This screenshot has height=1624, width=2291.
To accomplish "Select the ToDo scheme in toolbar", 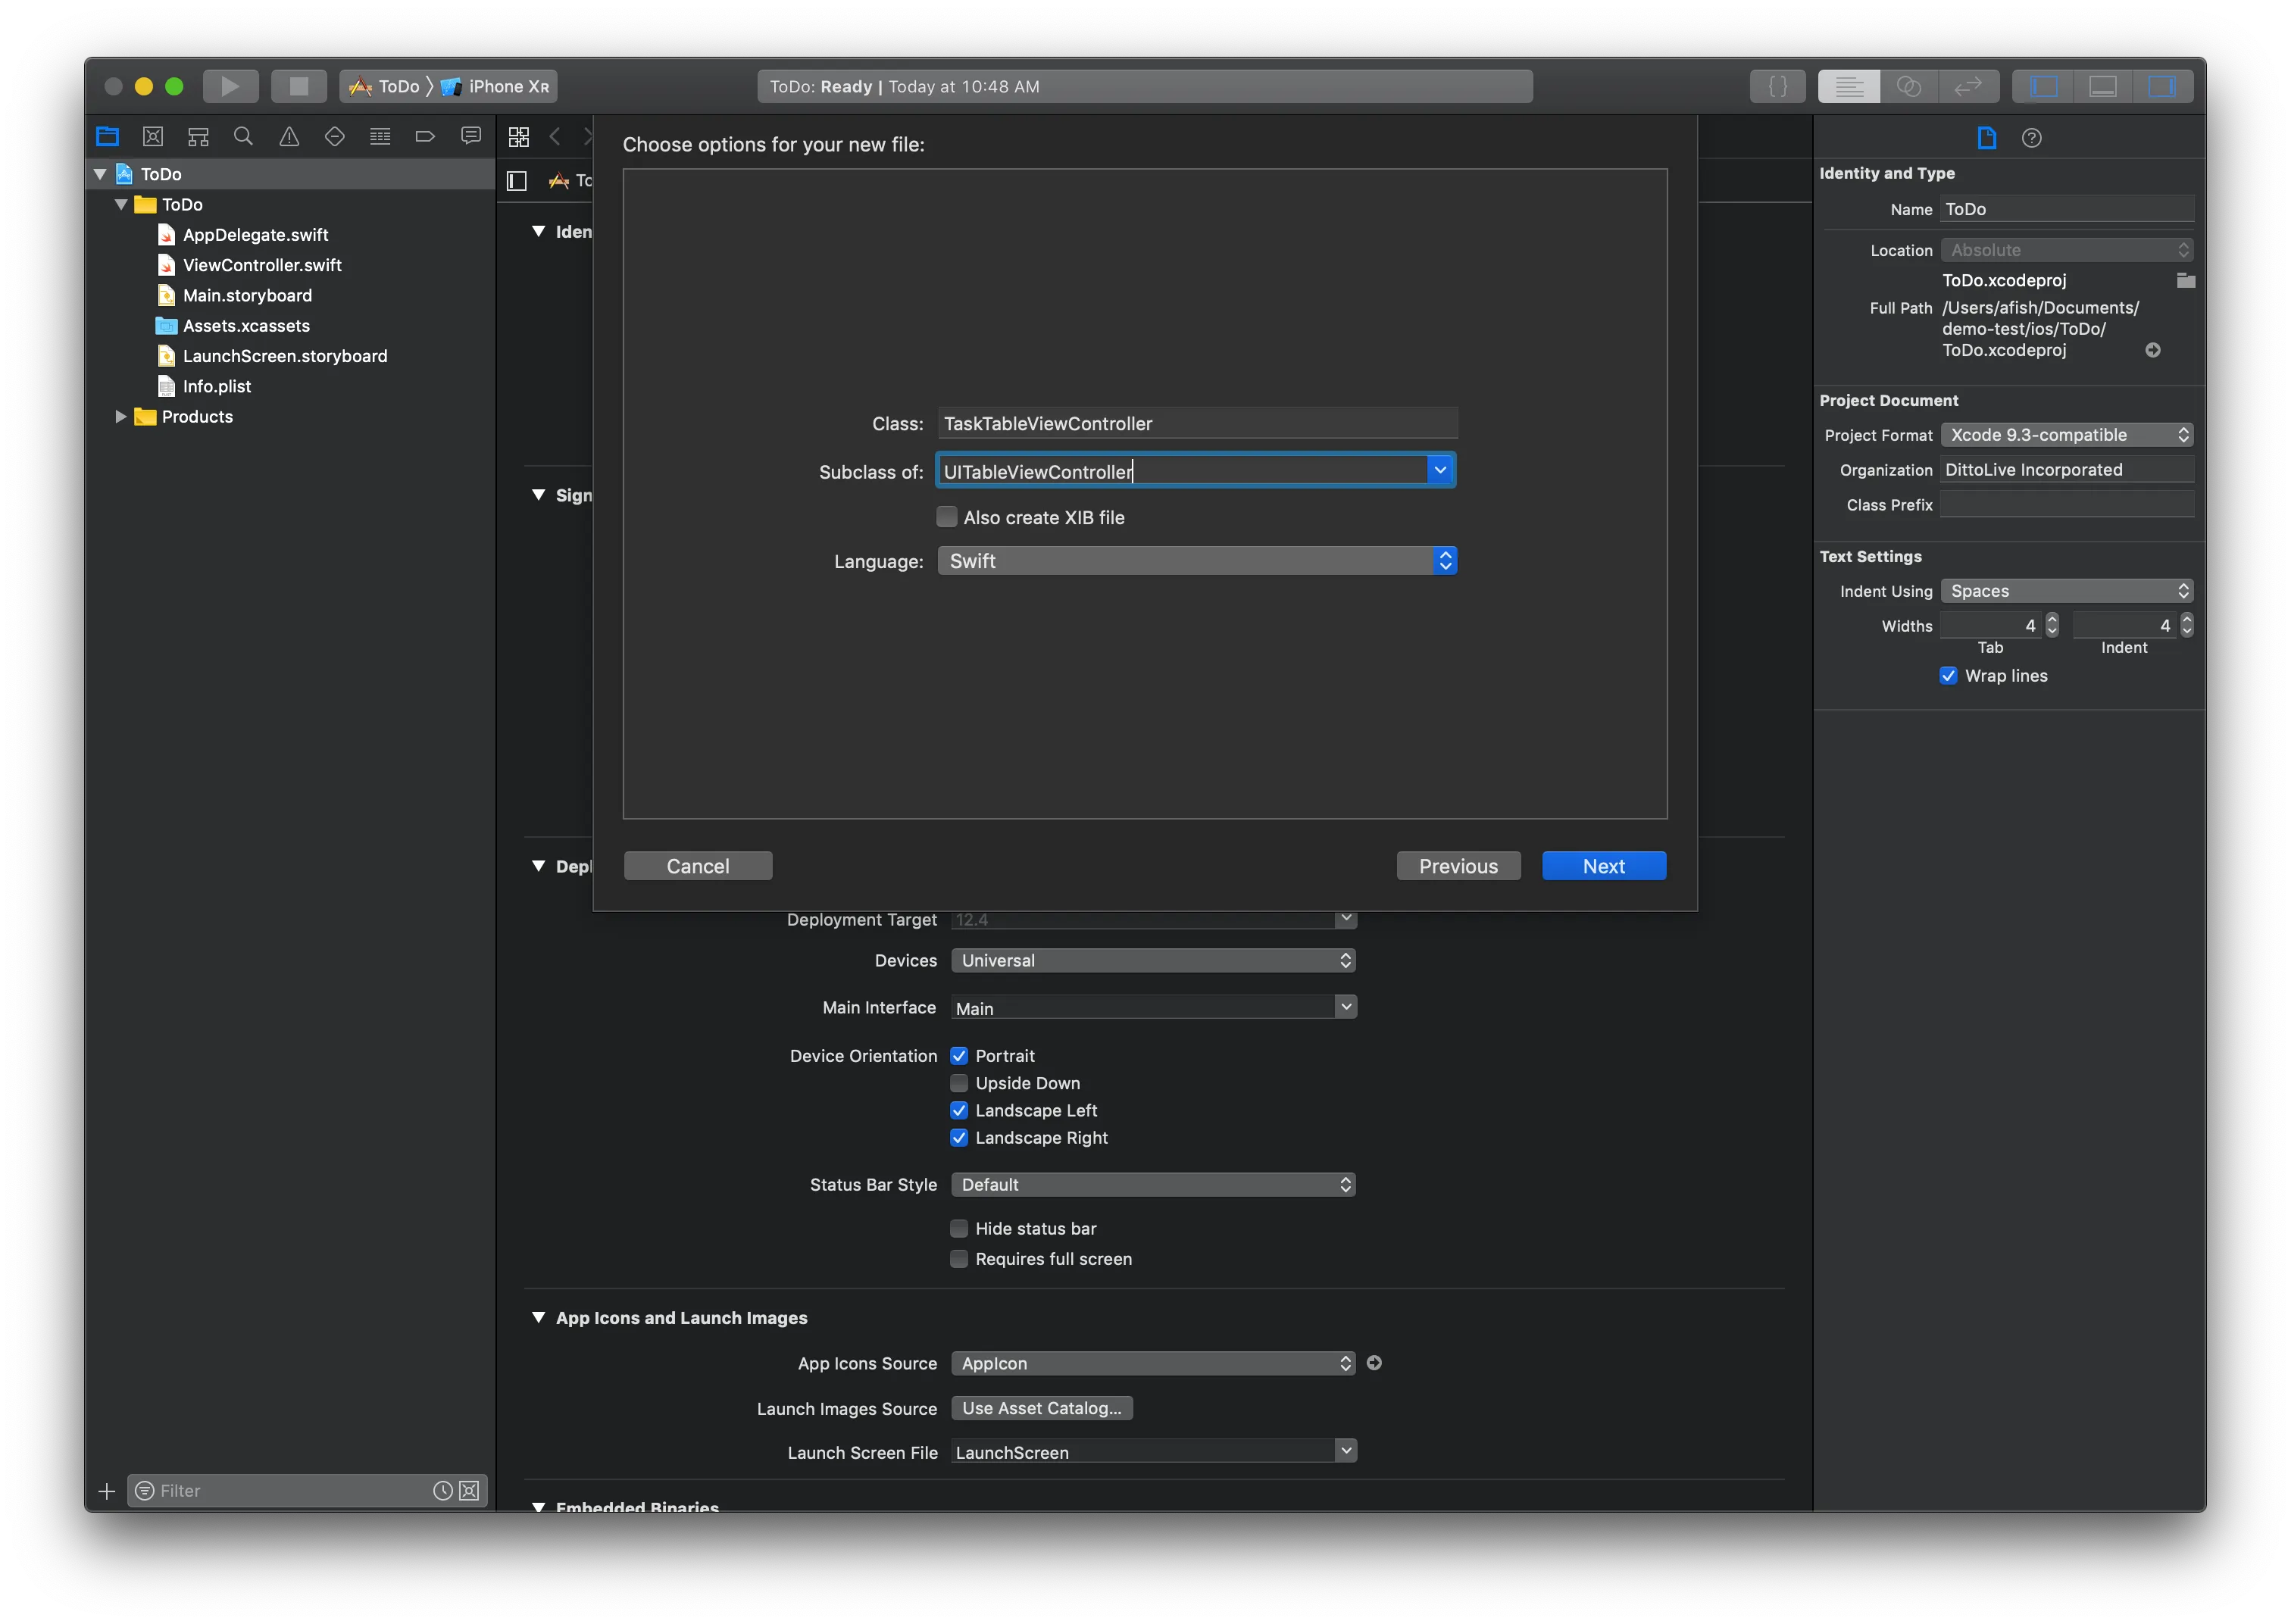I will (x=385, y=86).
